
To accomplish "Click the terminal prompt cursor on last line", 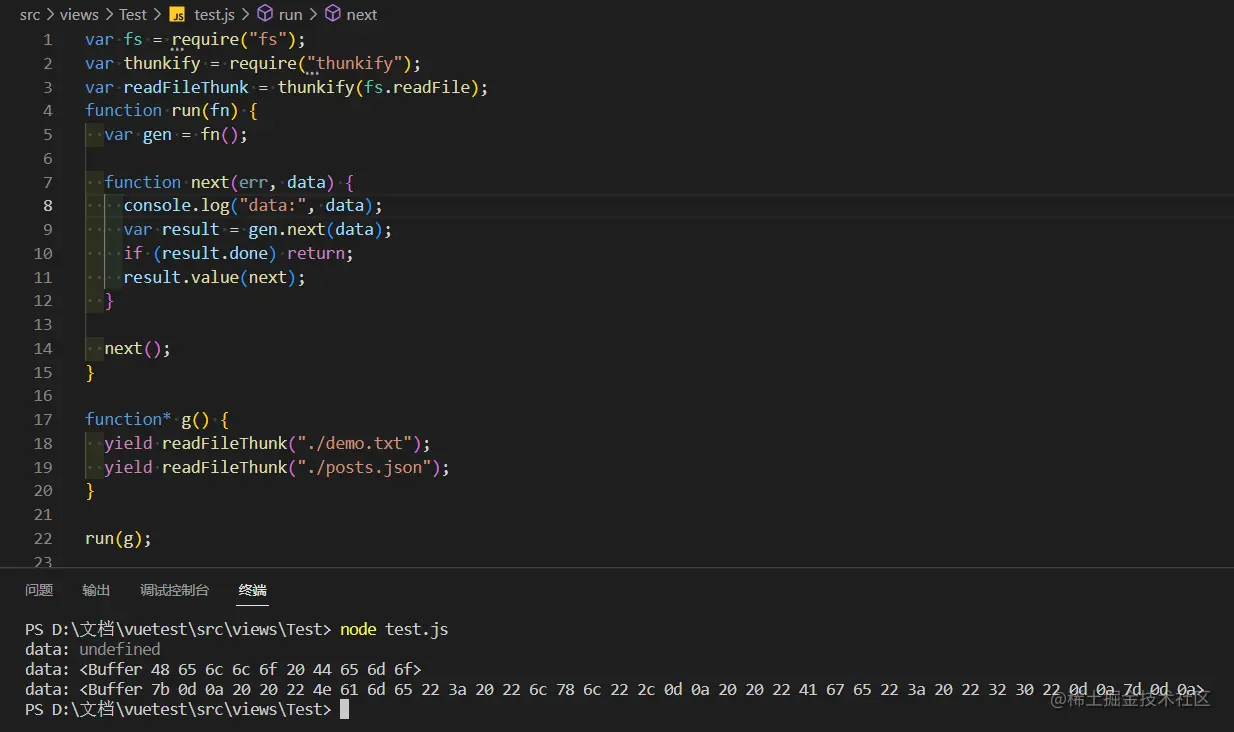I will point(344,710).
